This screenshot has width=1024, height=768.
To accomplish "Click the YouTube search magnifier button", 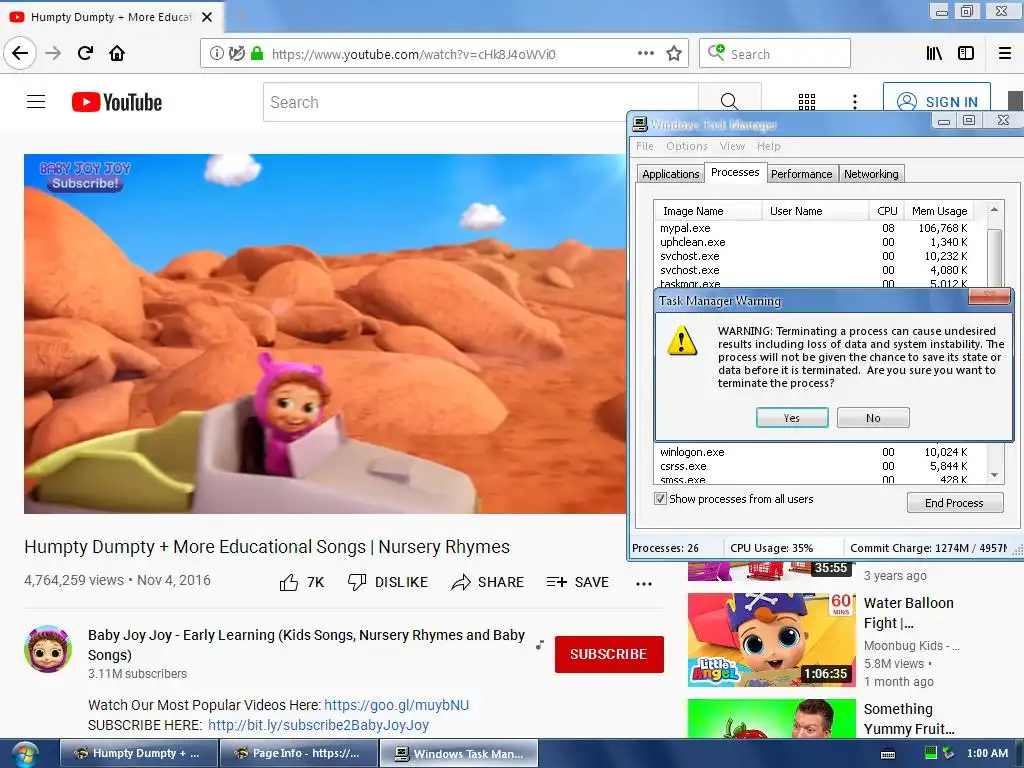I will point(729,102).
